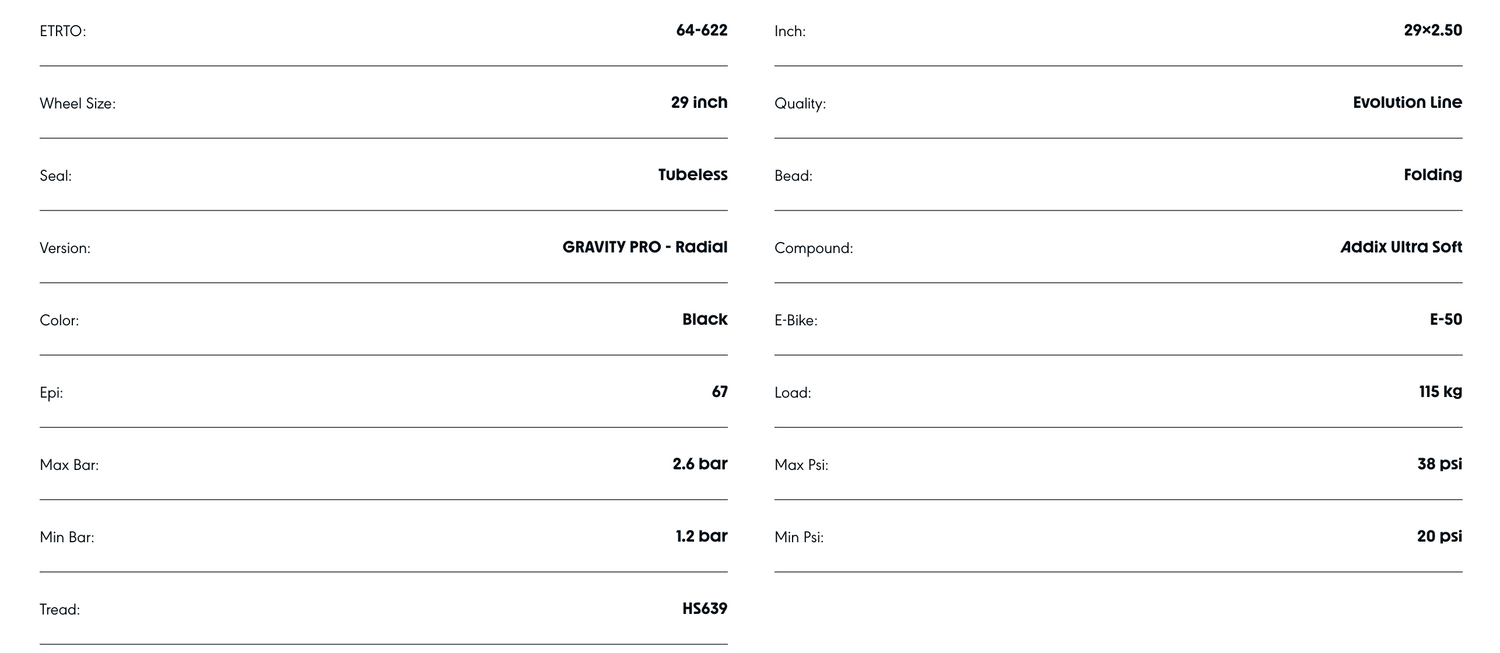Click the E-50 e-bike rating
The image size is (1500, 653).
click(x=1445, y=319)
